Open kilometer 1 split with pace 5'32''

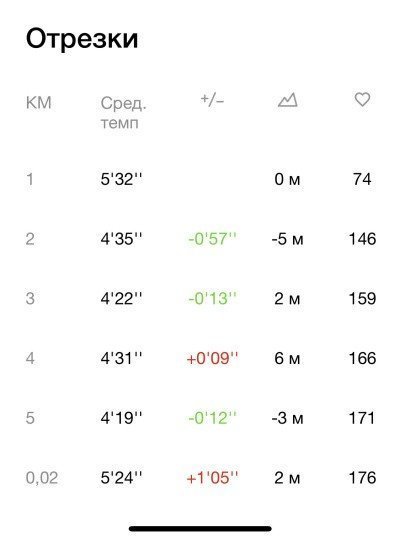200,179
